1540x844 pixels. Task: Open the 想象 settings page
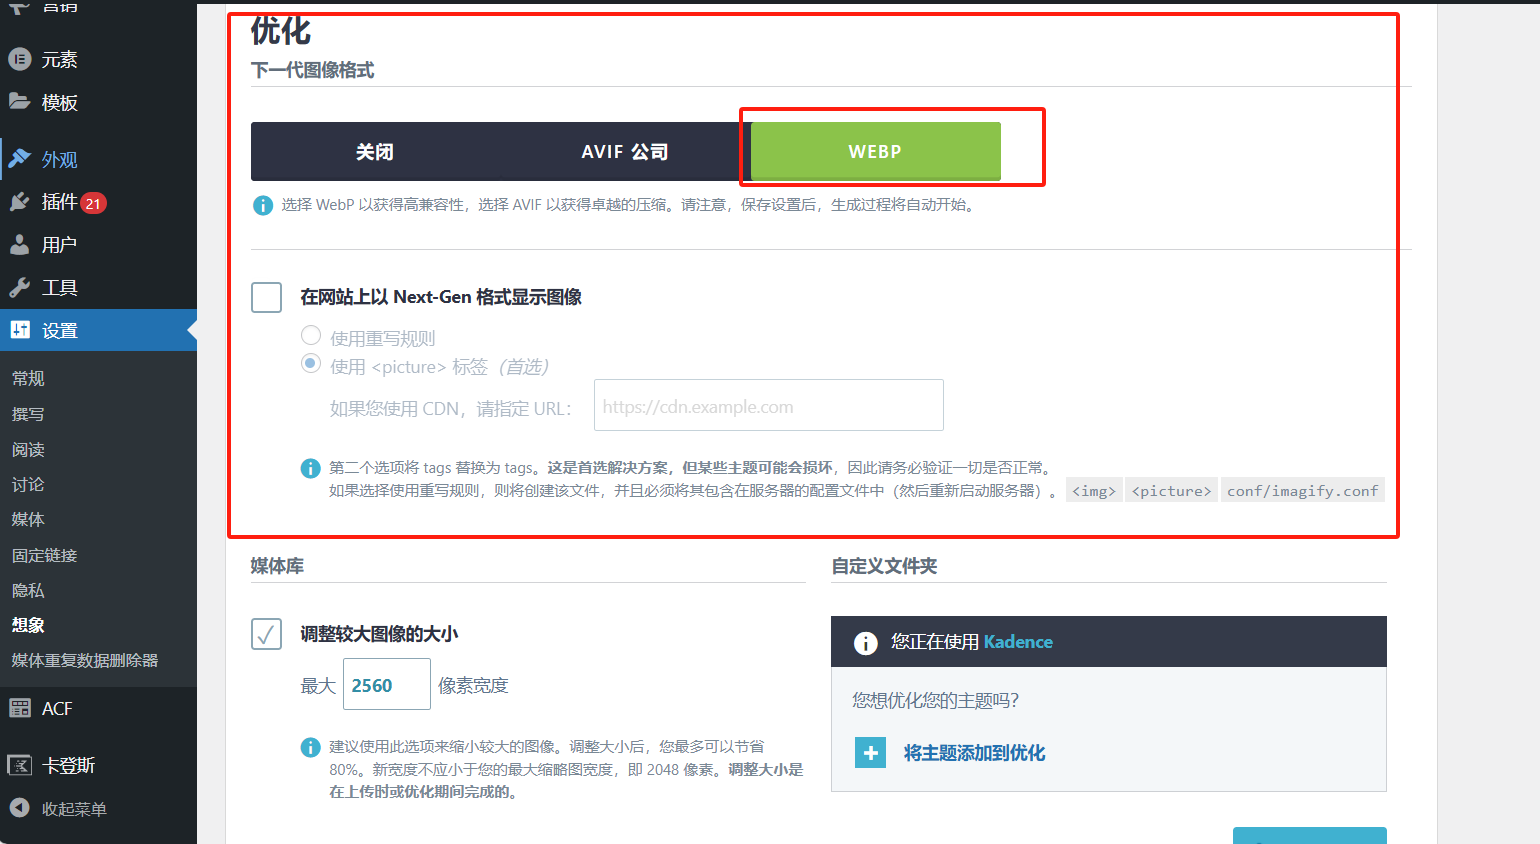click(27, 625)
